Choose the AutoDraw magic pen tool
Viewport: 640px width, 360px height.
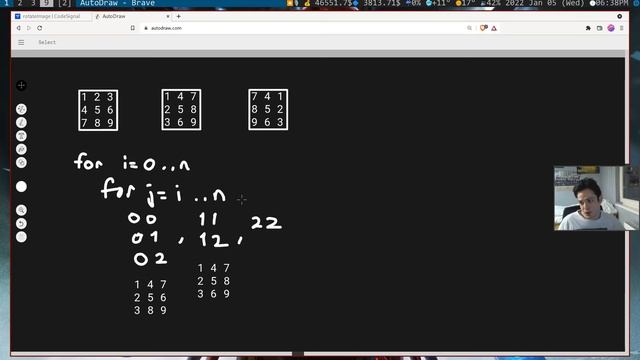tap(21, 109)
